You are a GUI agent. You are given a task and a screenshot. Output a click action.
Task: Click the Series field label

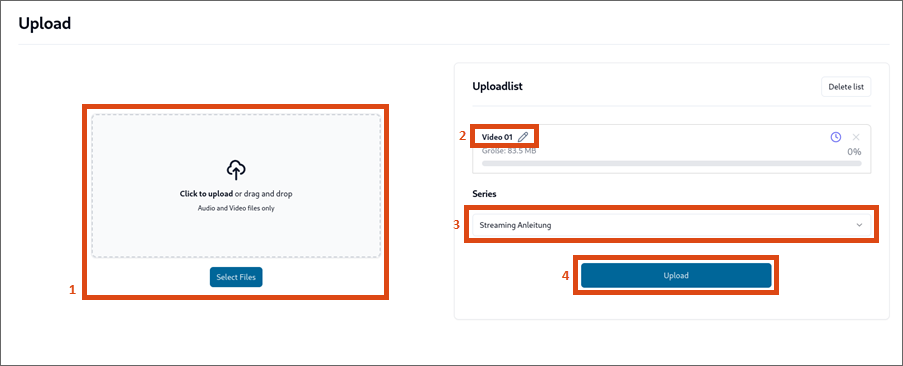(484, 194)
